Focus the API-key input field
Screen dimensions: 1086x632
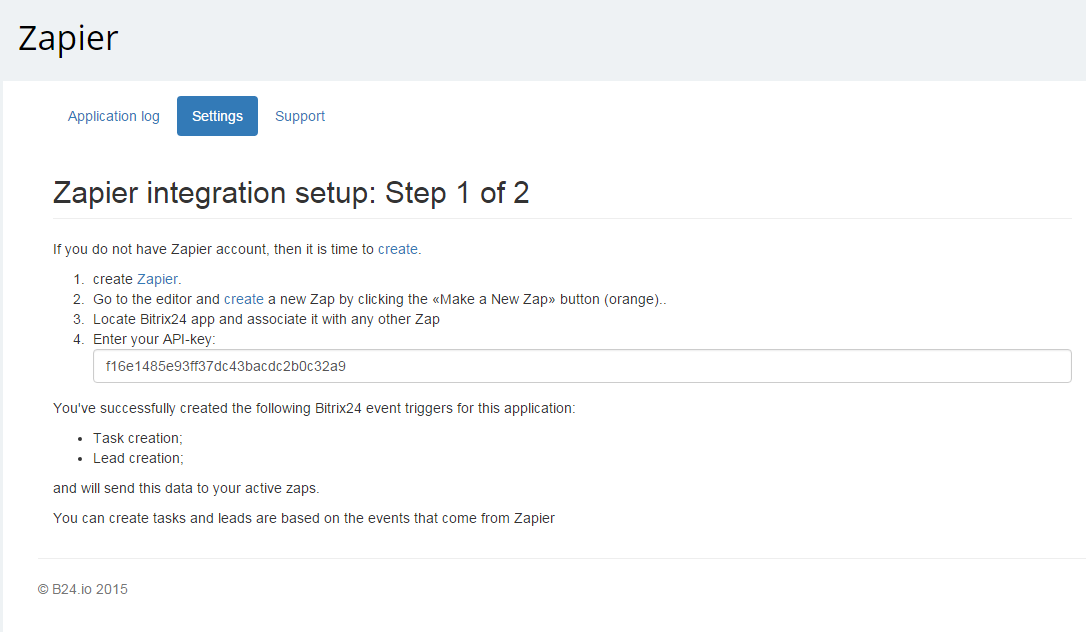point(582,366)
